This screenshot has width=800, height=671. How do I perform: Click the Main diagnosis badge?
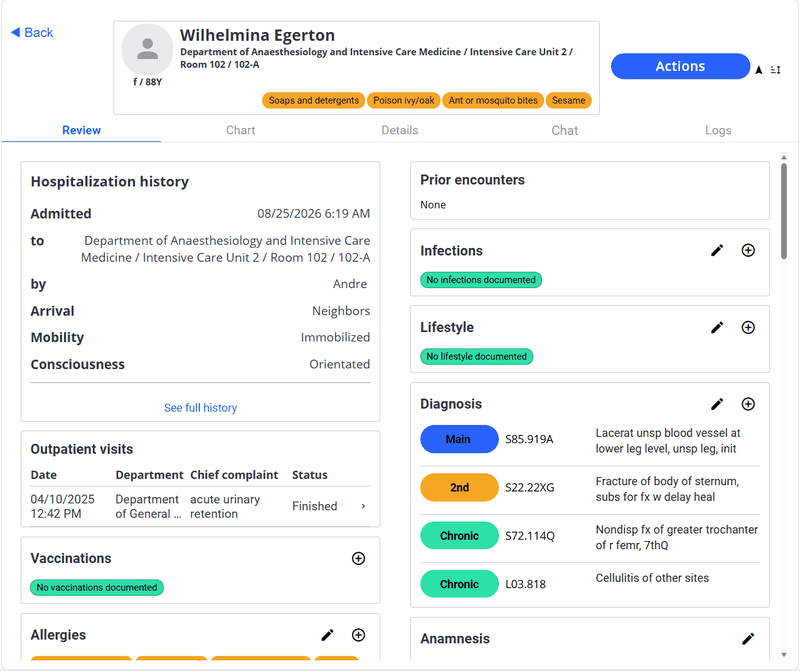pos(459,439)
